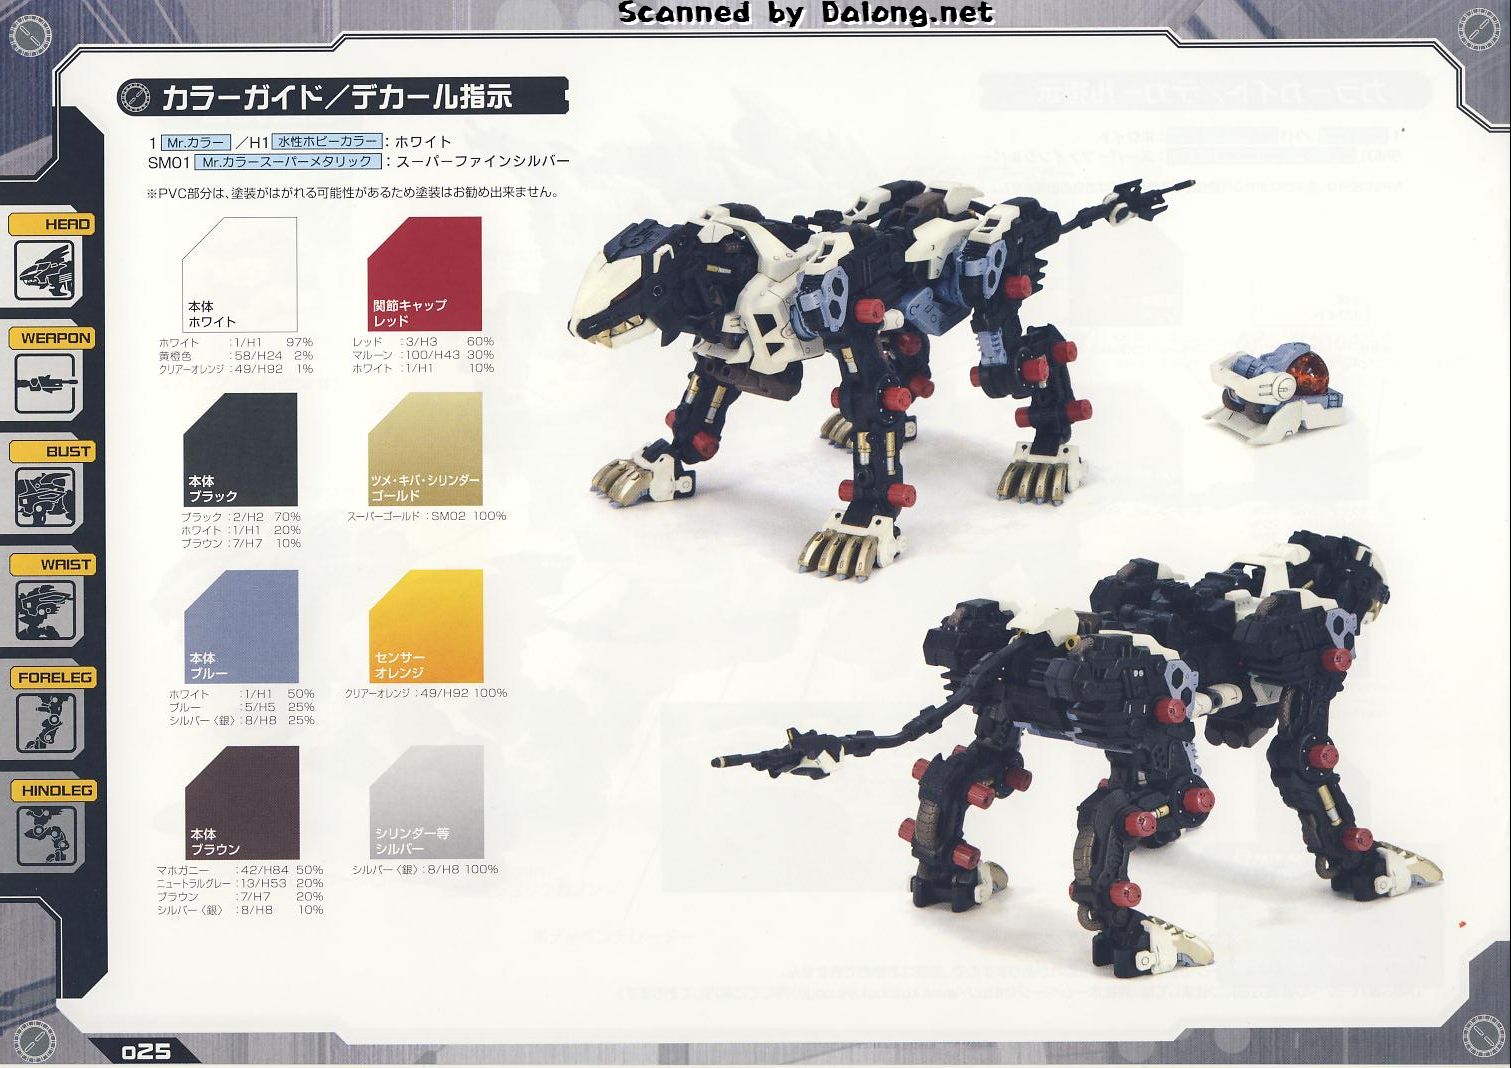Click the 黄橙色 :58/H24 2% line
This screenshot has width=1511, height=1068.
coord(236,355)
